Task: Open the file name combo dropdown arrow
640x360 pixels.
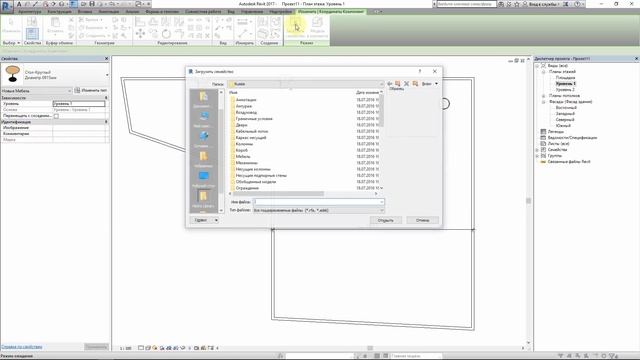Action: (x=382, y=202)
